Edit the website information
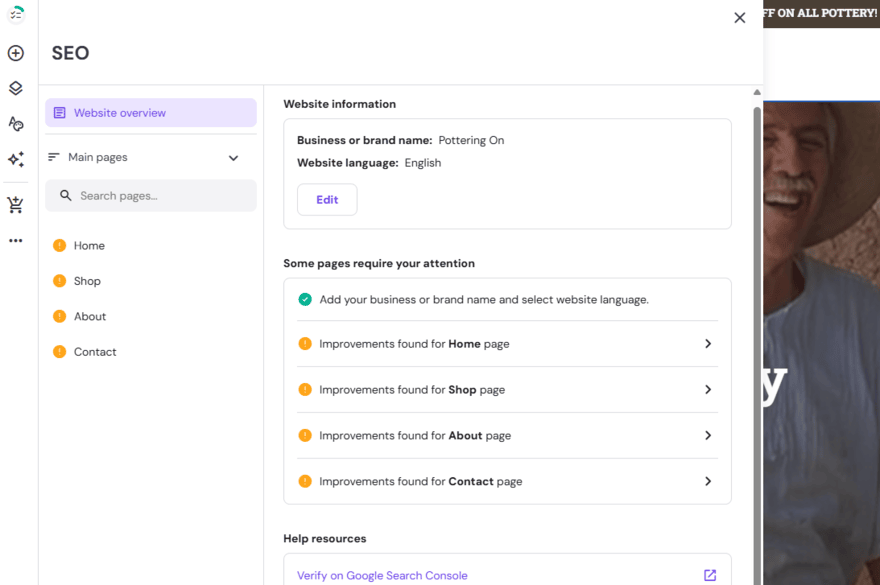880x585 pixels. coord(327,199)
